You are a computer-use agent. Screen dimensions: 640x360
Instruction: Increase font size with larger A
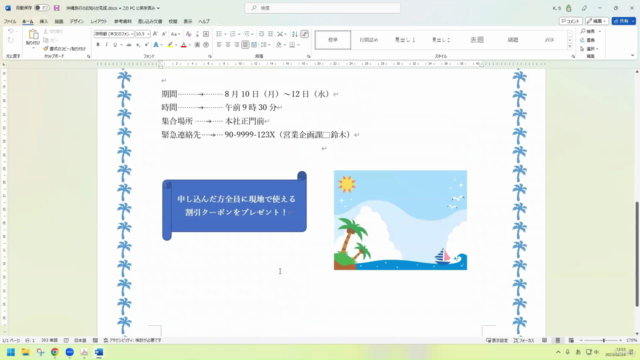click(x=155, y=34)
